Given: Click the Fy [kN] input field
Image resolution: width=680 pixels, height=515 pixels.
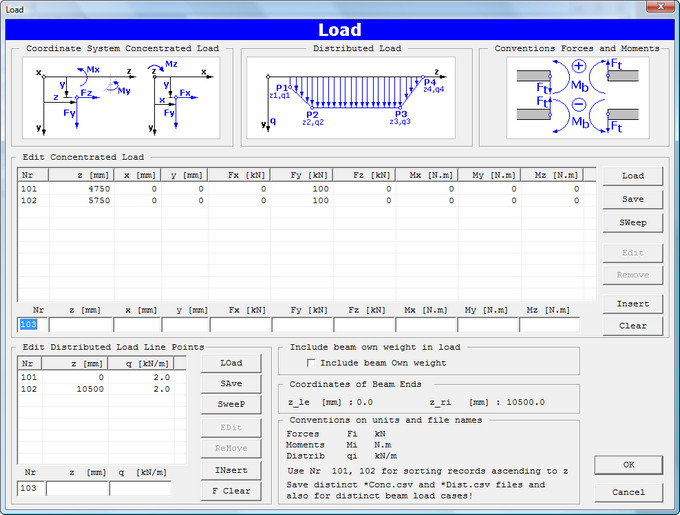Looking at the screenshot, I should tap(302, 325).
